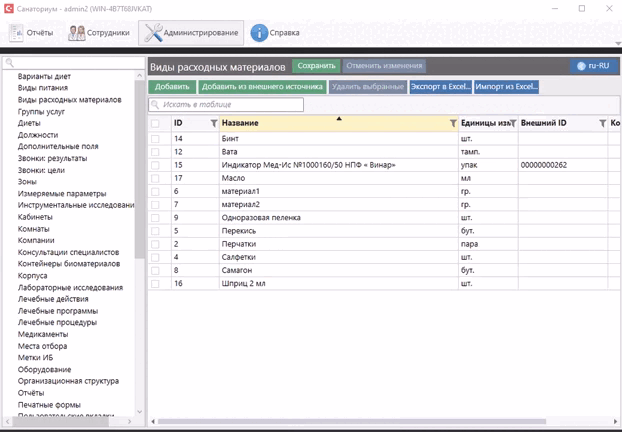Tick the checkbox for Перчатки row
The width and height of the screenshot is (622, 432).
pyautogui.click(x=155, y=243)
